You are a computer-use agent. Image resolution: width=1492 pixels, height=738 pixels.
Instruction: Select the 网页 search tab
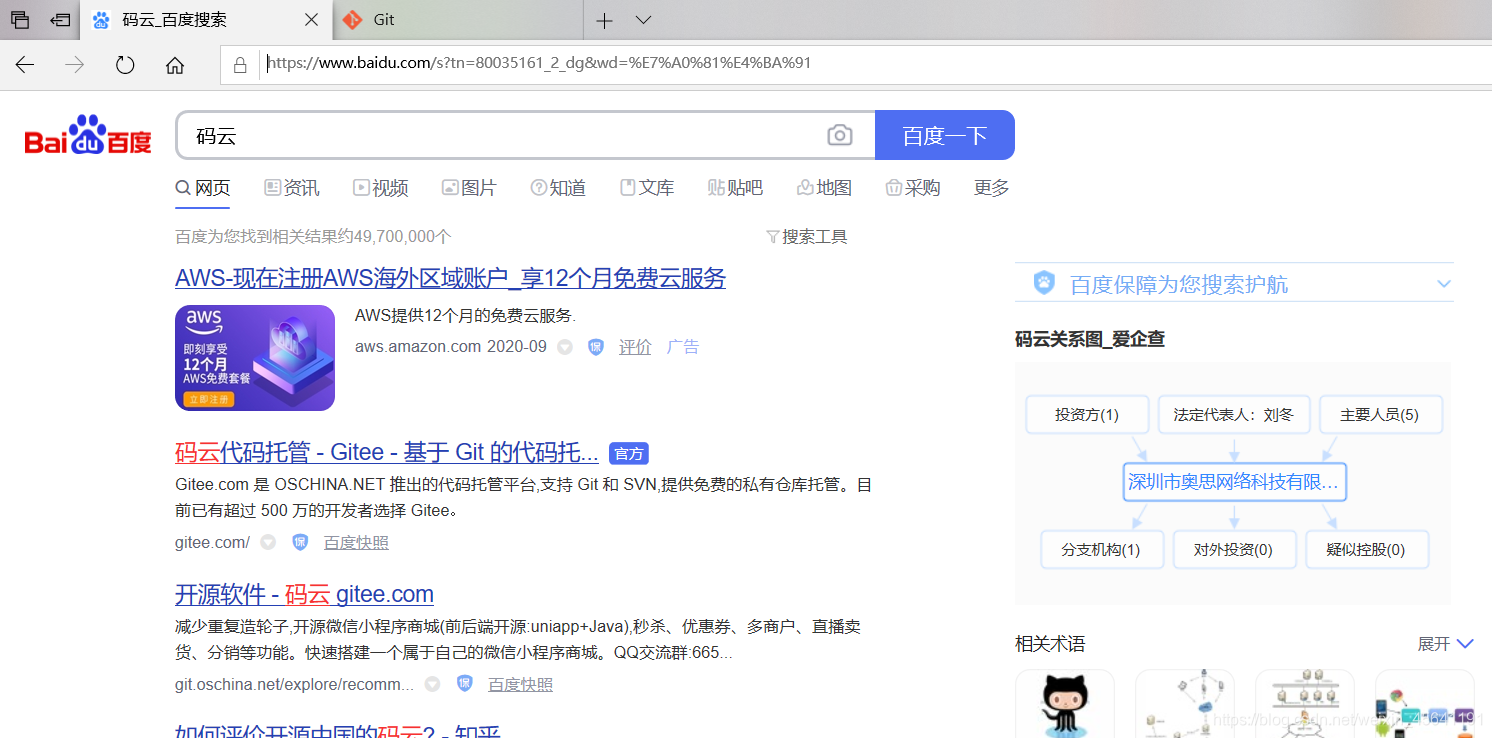click(x=203, y=188)
